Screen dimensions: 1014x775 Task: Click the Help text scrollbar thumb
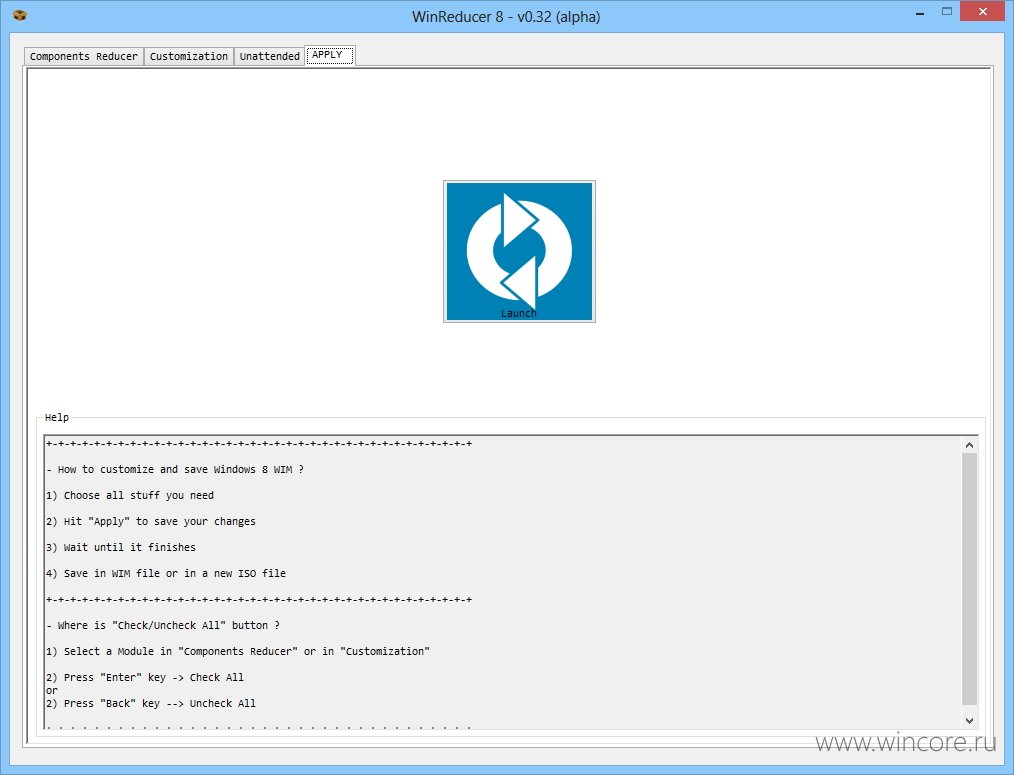pos(969,579)
